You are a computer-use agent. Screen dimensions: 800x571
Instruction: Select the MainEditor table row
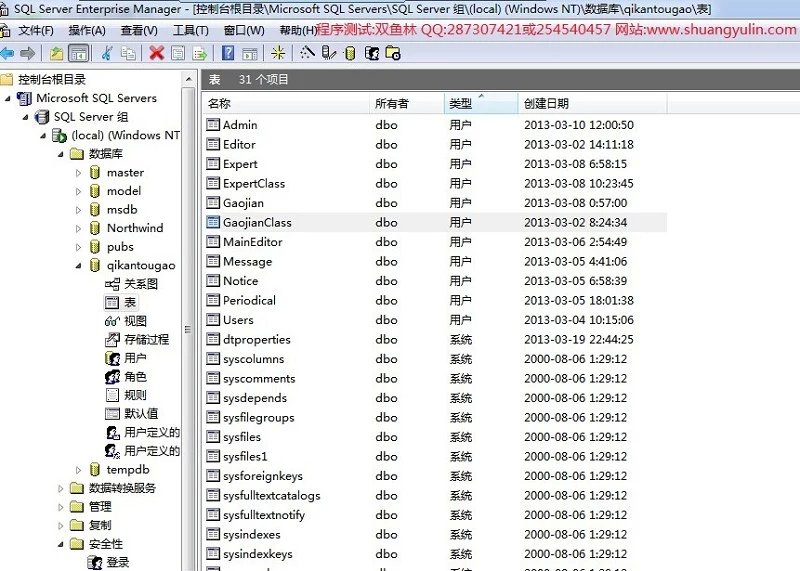pyautogui.click(x=435, y=242)
